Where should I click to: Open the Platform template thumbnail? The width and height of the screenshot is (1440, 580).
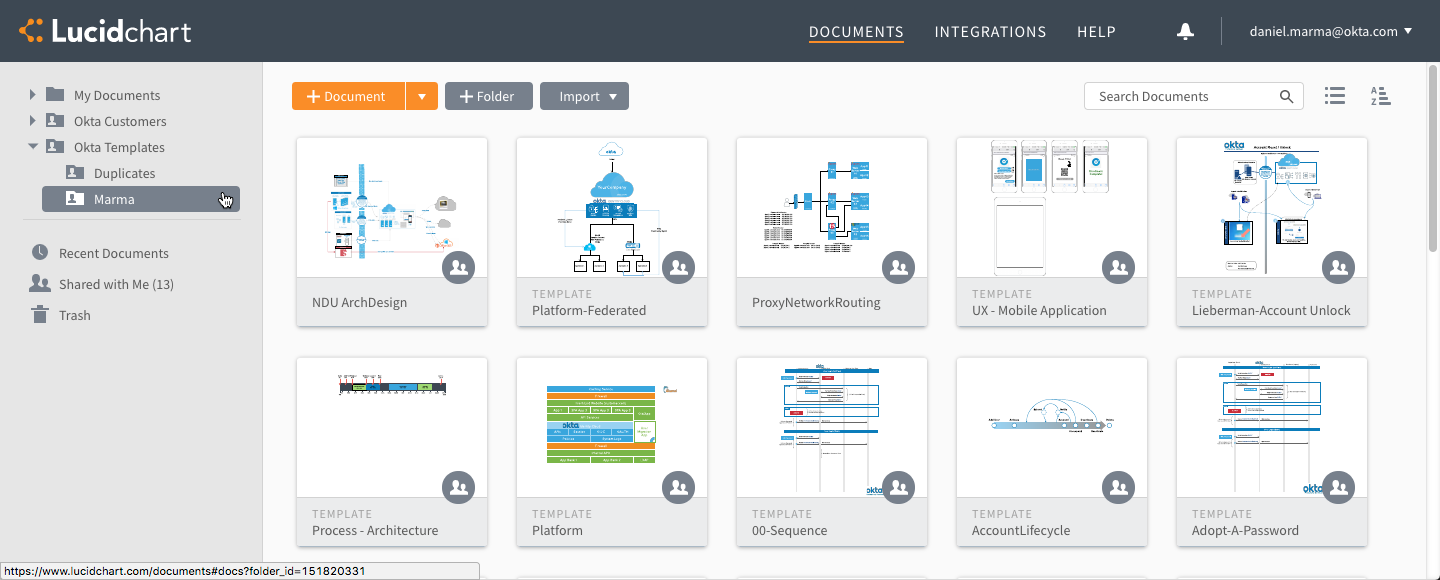pyautogui.click(x=612, y=427)
